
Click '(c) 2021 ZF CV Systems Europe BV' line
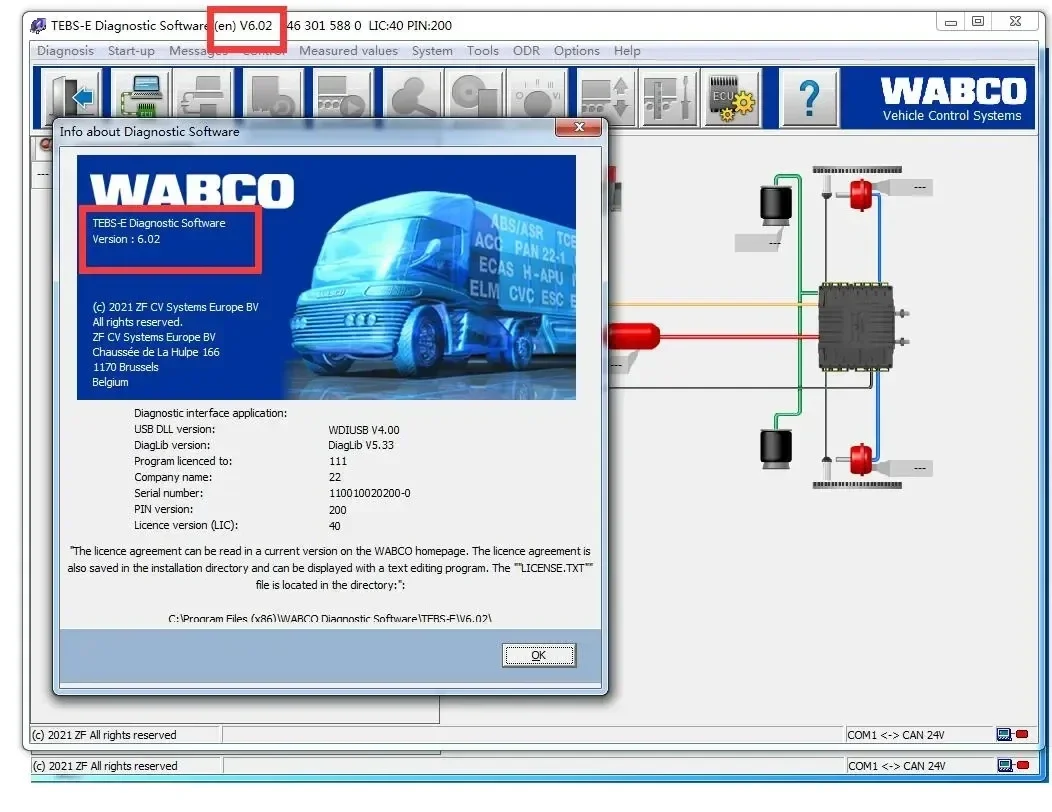(175, 307)
